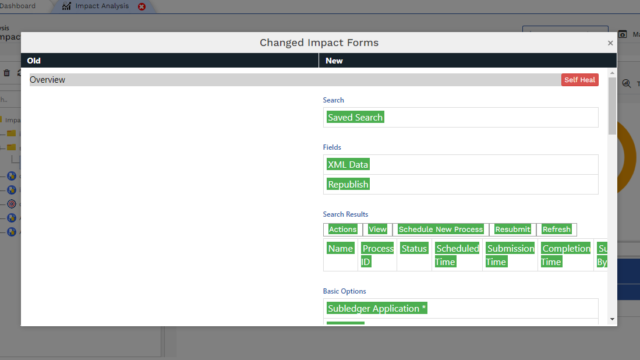Click the dialog vertical scrollbar thumb
640x360 pixels.
[x=612, y=106]
